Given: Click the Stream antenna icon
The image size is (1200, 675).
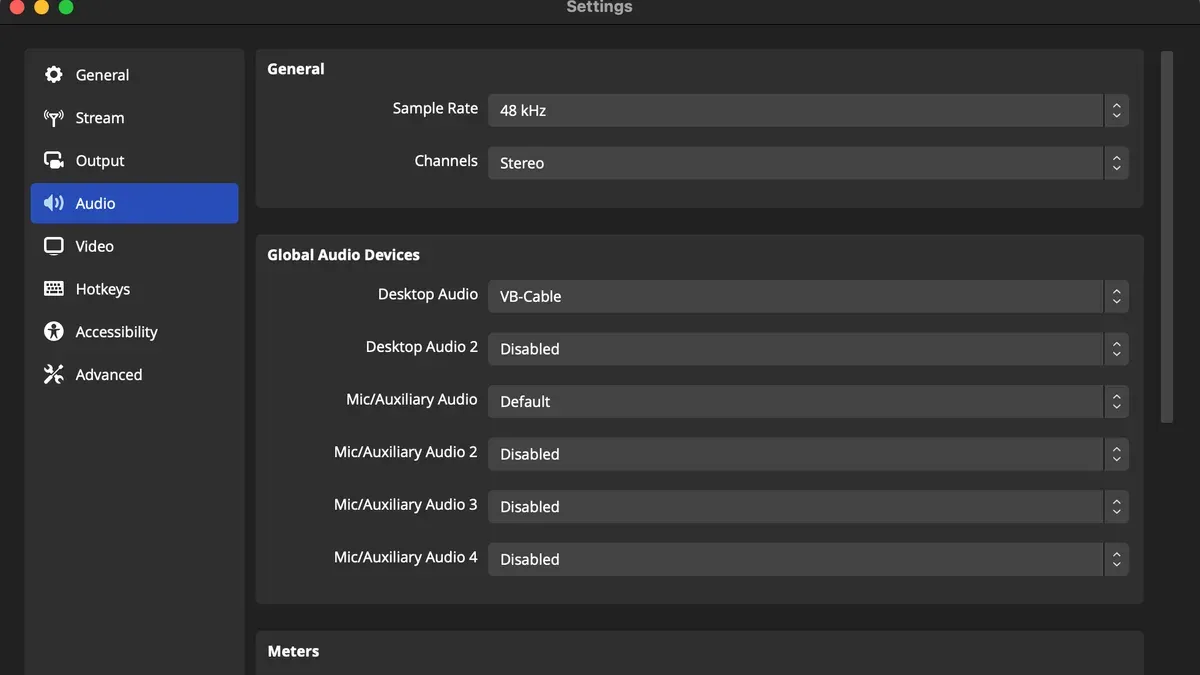Looking at the screenshot, I should coord(54,118).
